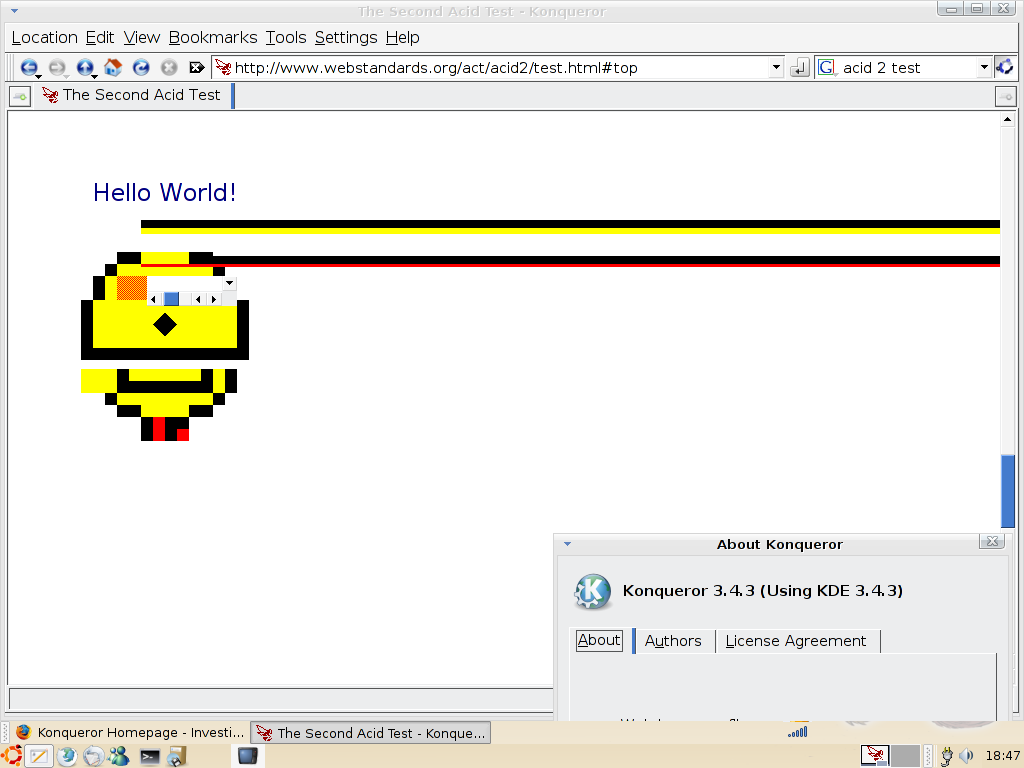Click the black diamond nose of the smiley
Image resolution: width=1024 pixels, height=768 pixels.
165,325
